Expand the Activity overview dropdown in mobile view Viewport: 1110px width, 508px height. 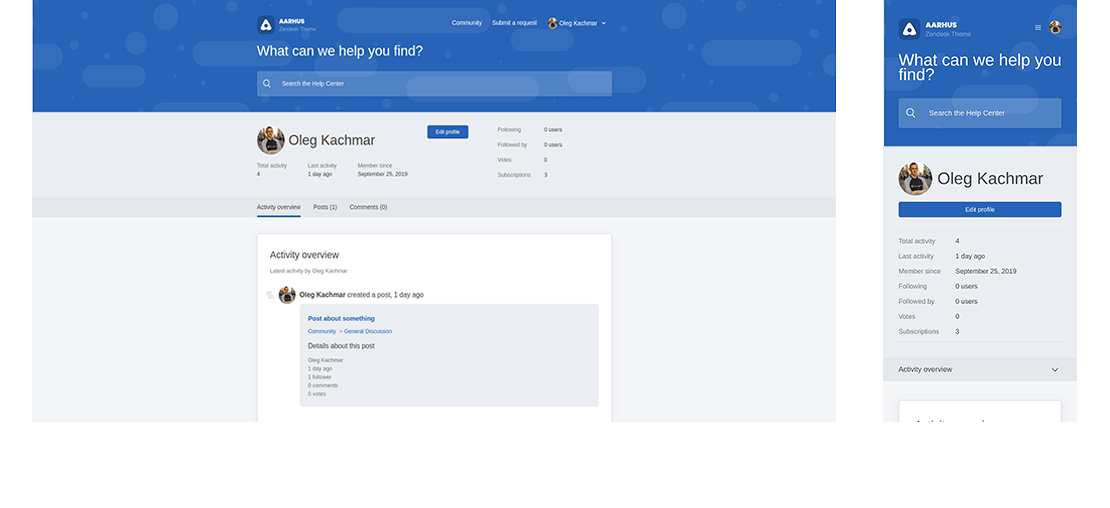[x=980, y=369]
